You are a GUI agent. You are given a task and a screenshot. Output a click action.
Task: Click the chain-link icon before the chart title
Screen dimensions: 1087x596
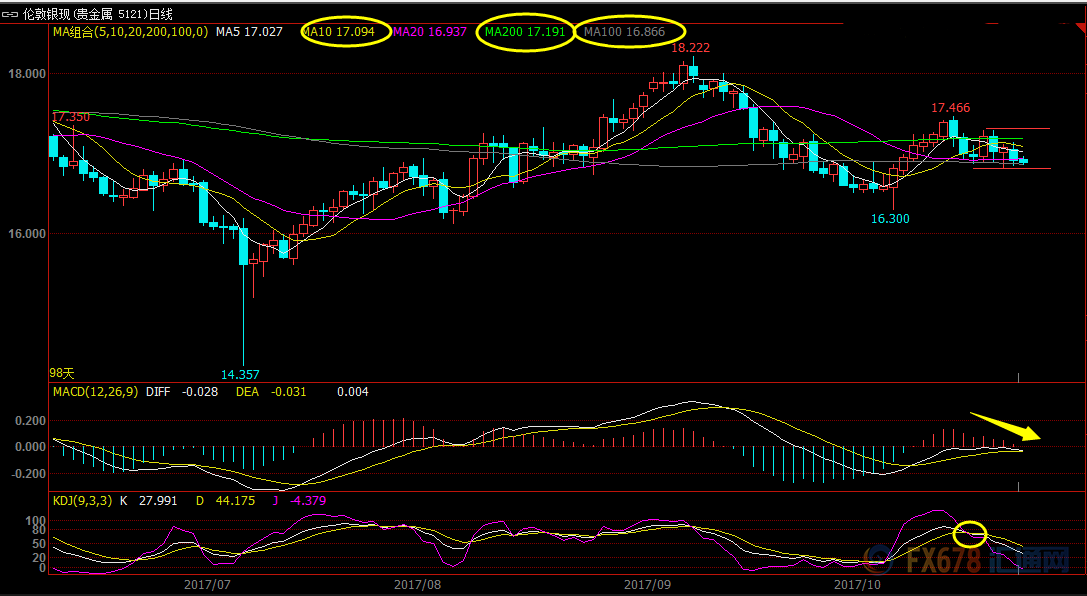(10, 14)
